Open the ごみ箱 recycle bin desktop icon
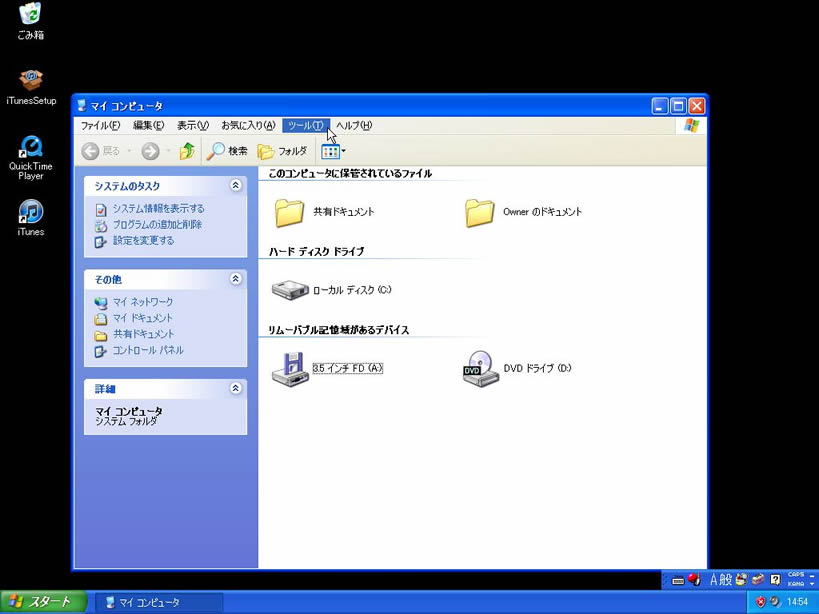Screen dimensions: 819x614 point(30,22)
